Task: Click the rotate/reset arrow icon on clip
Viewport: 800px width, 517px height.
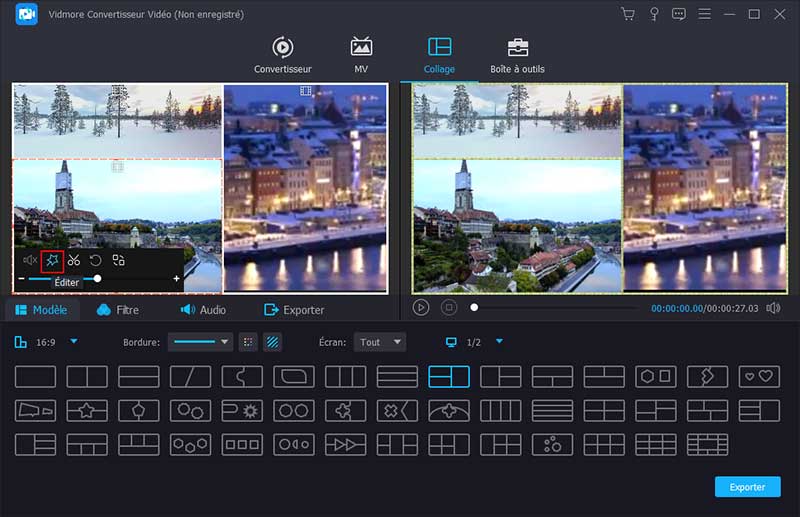Action: (x=96, y=260)
